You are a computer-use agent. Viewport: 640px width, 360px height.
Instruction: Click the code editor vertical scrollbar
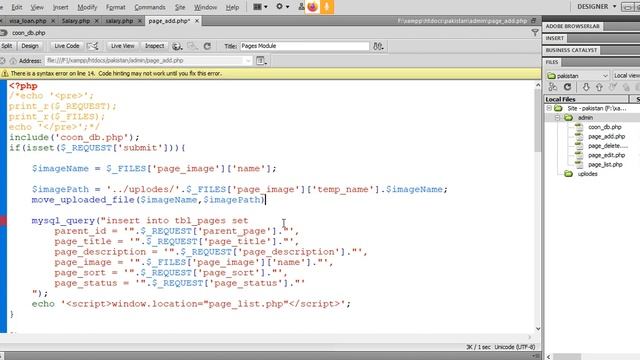tap(538, 207)
